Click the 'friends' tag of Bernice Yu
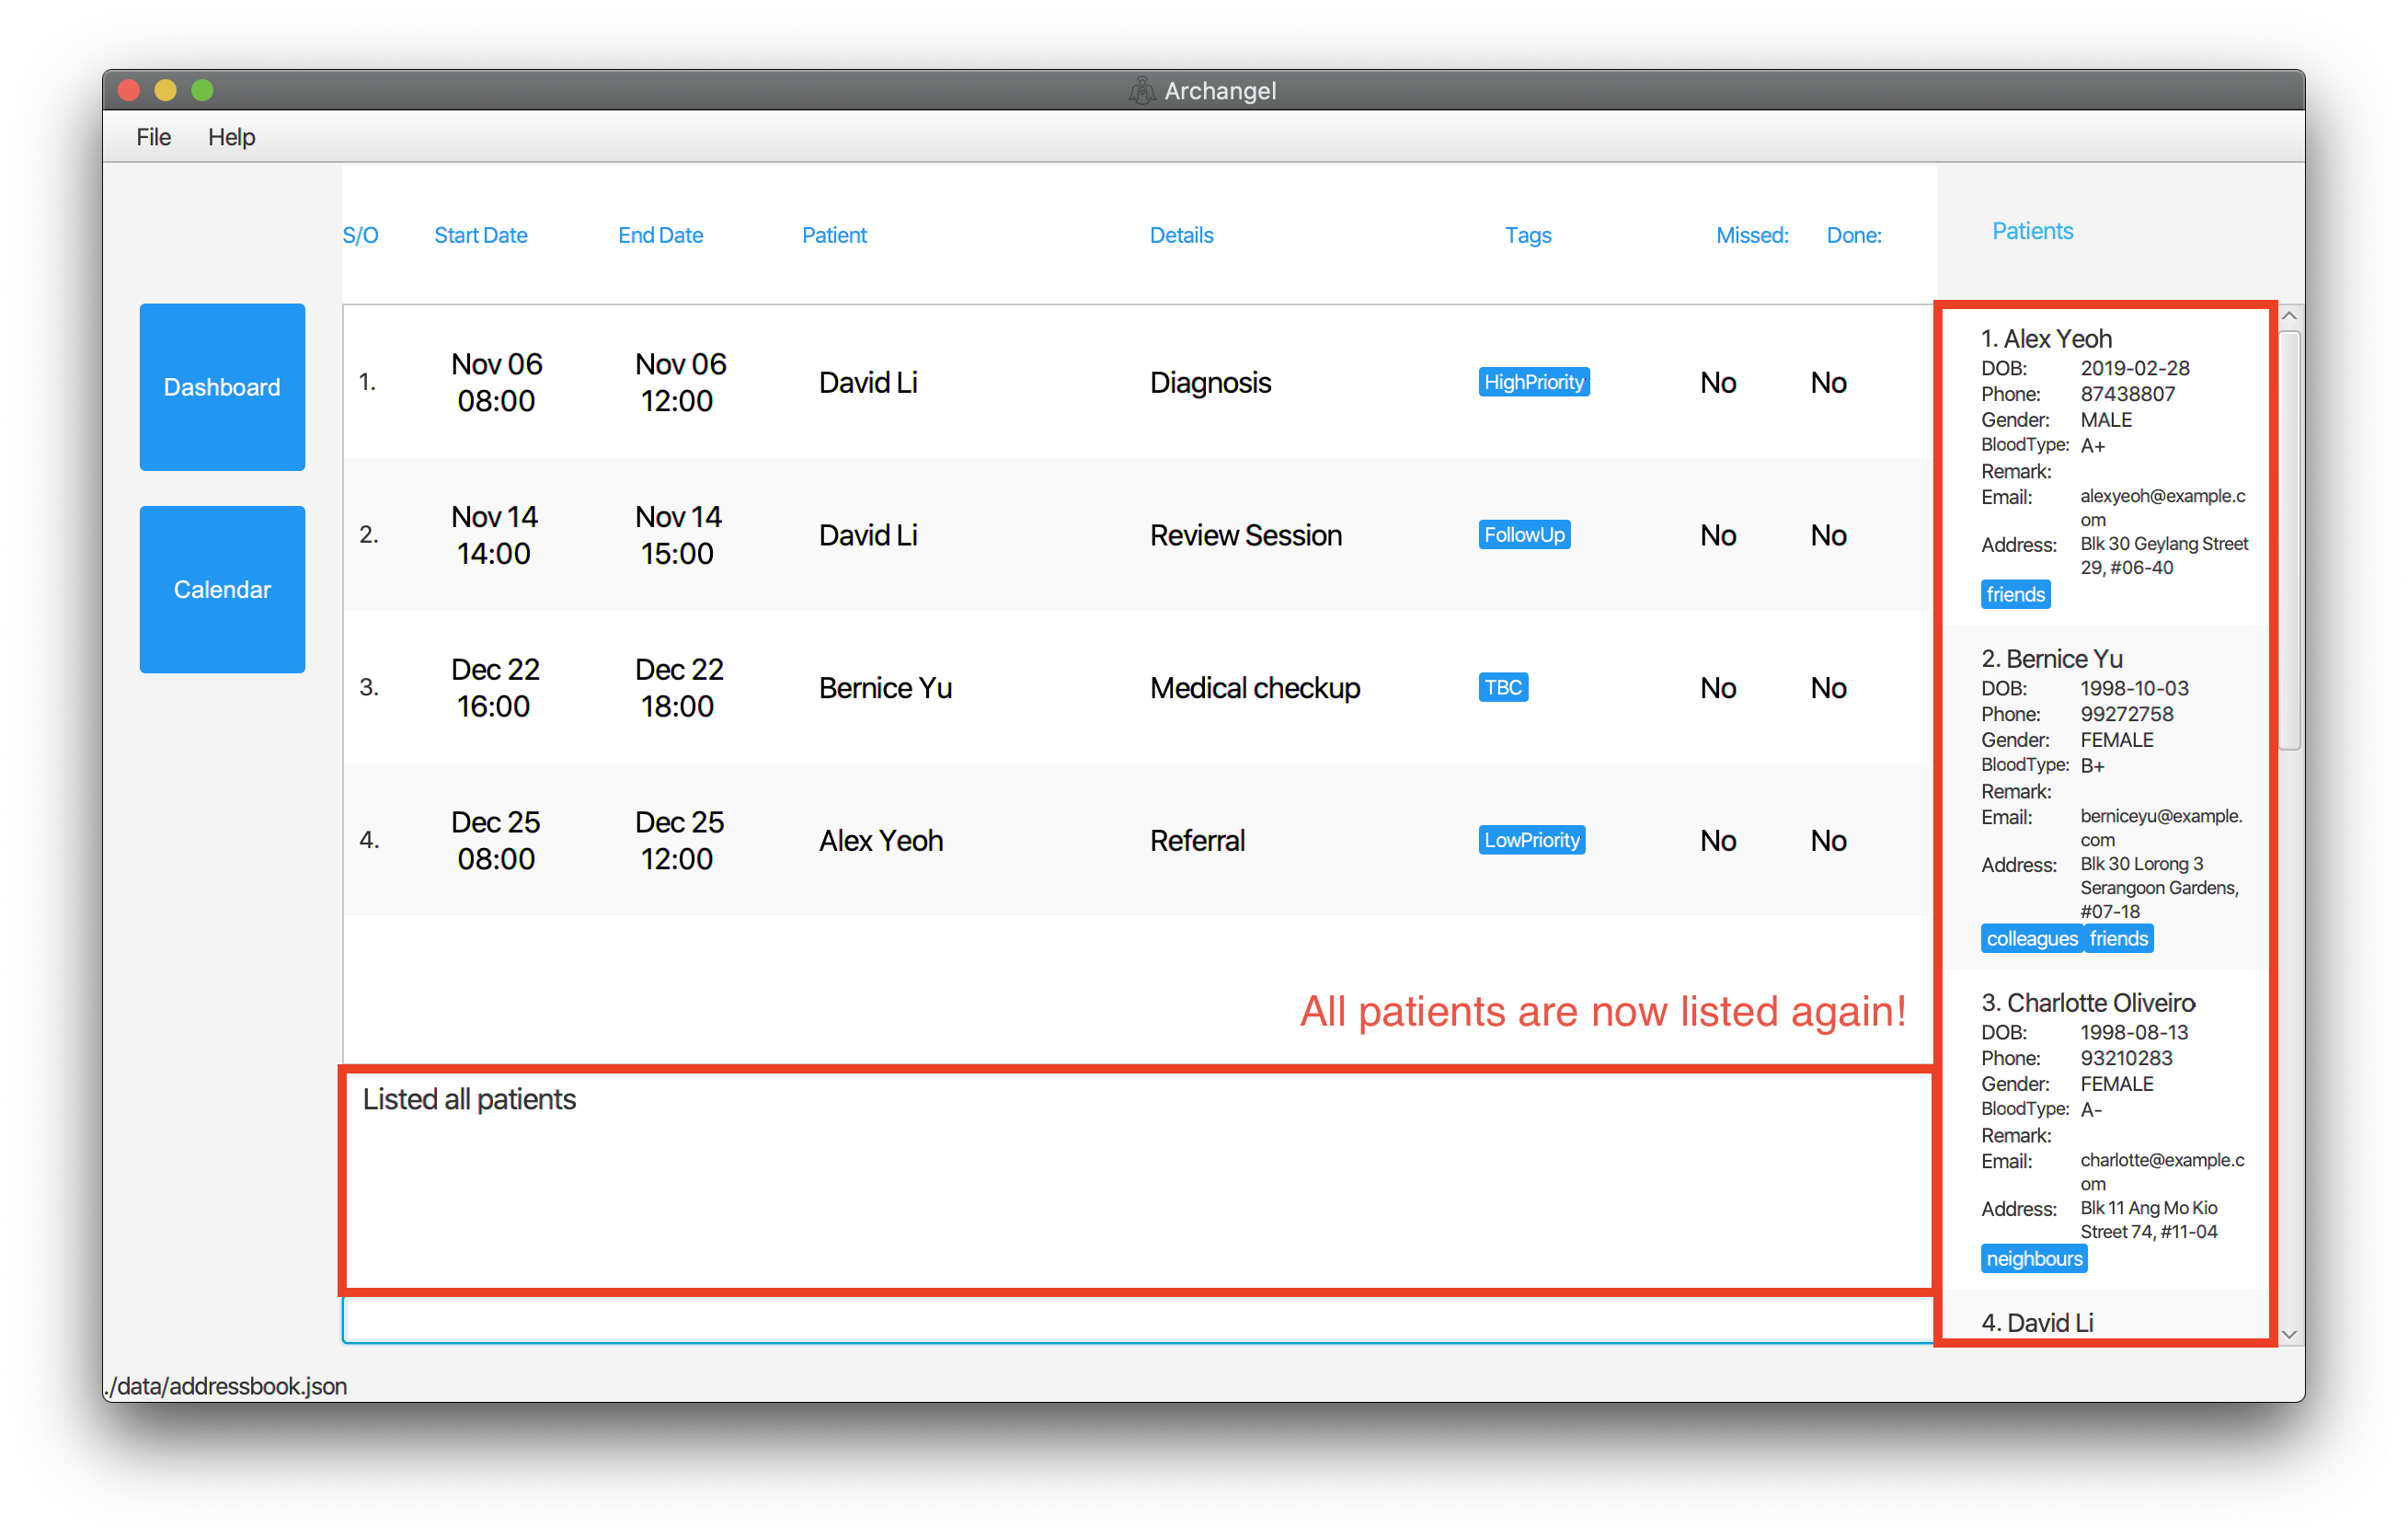 pyautogui.click(x=2118, y=939)
